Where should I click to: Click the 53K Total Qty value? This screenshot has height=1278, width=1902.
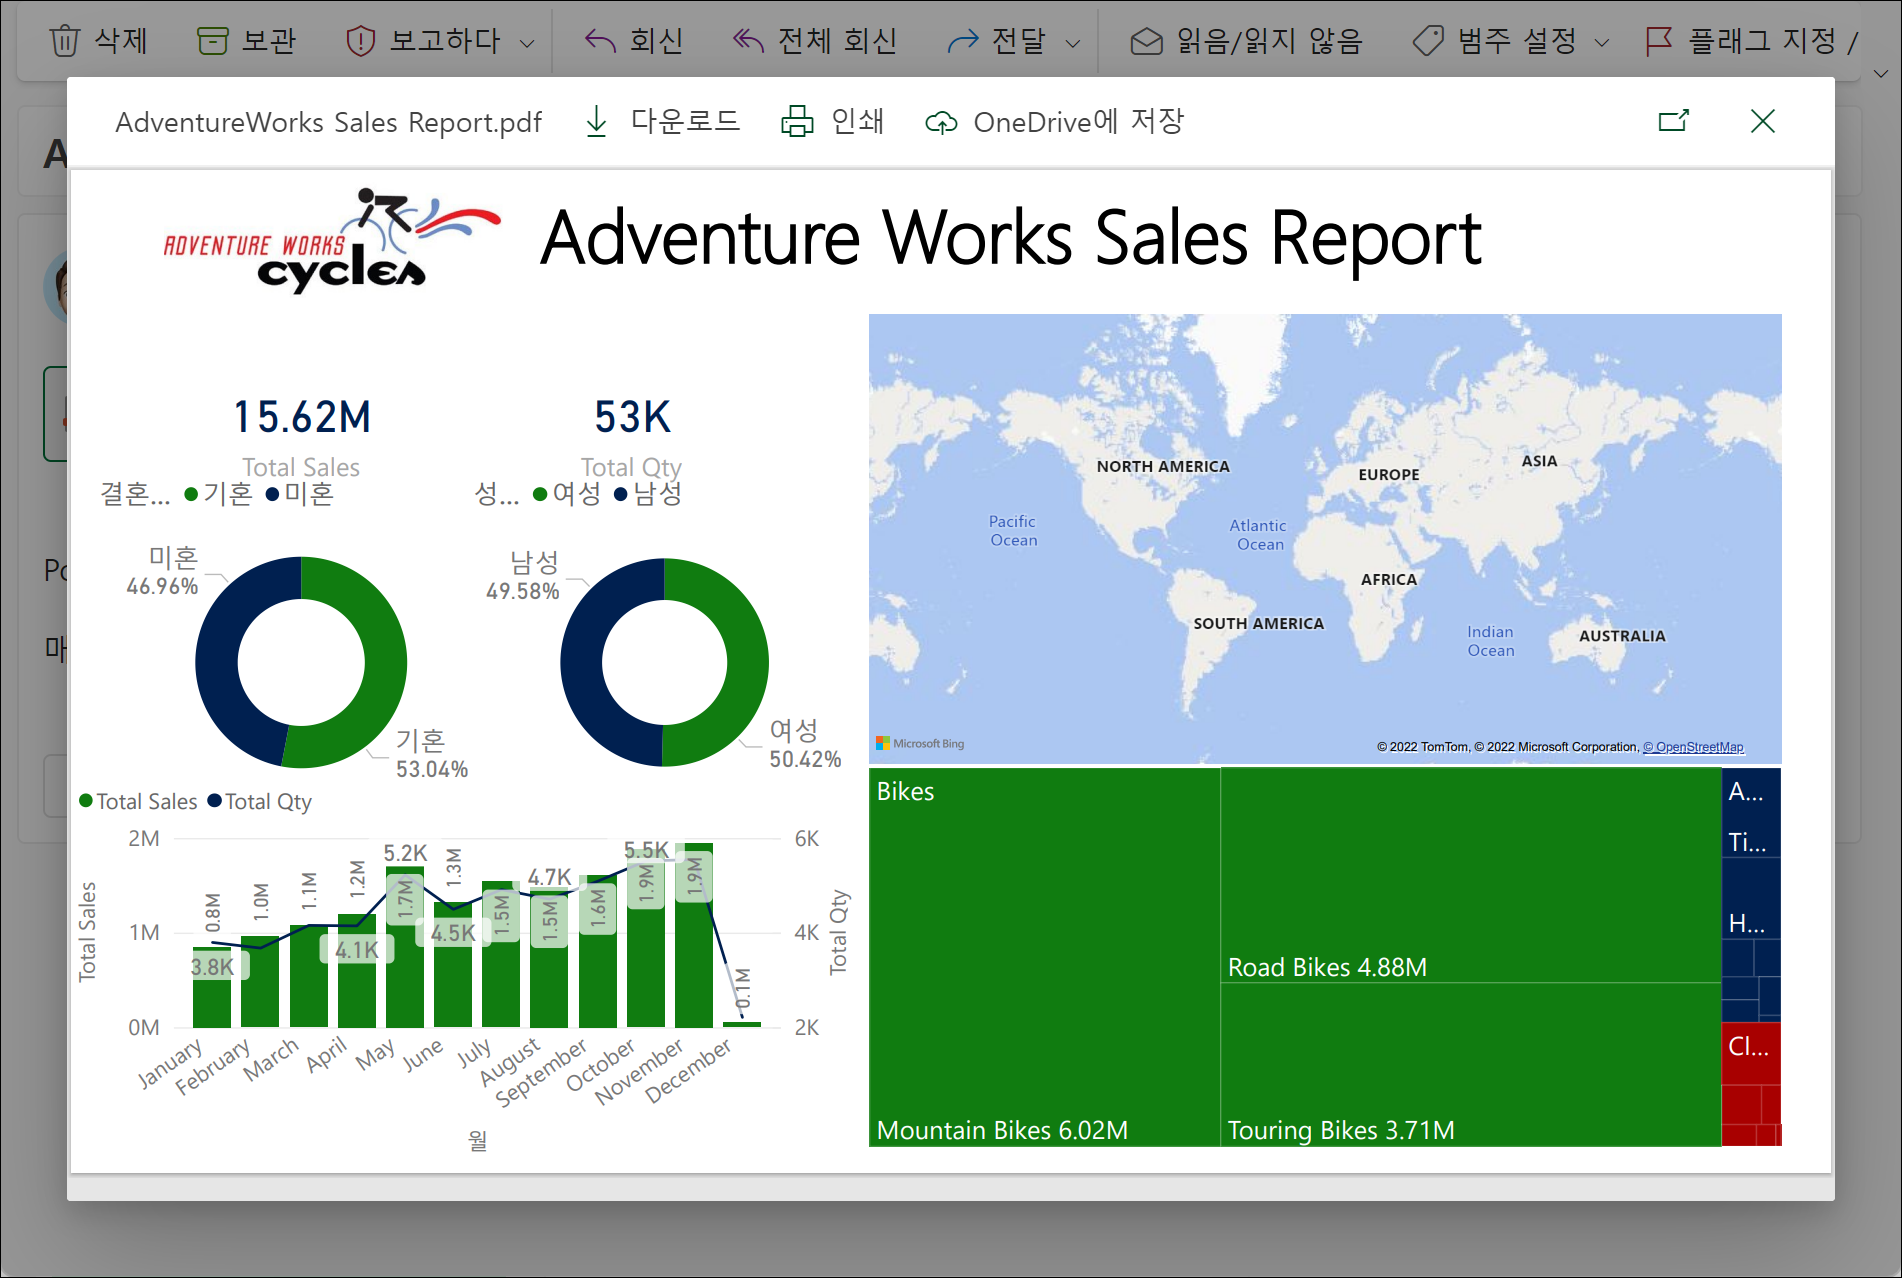coord(632,417)
